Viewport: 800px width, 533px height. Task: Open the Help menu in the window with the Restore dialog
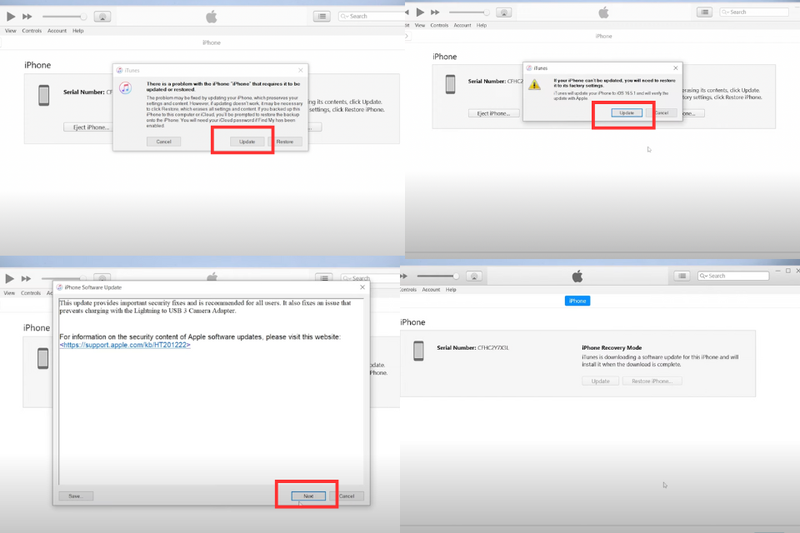78,31
